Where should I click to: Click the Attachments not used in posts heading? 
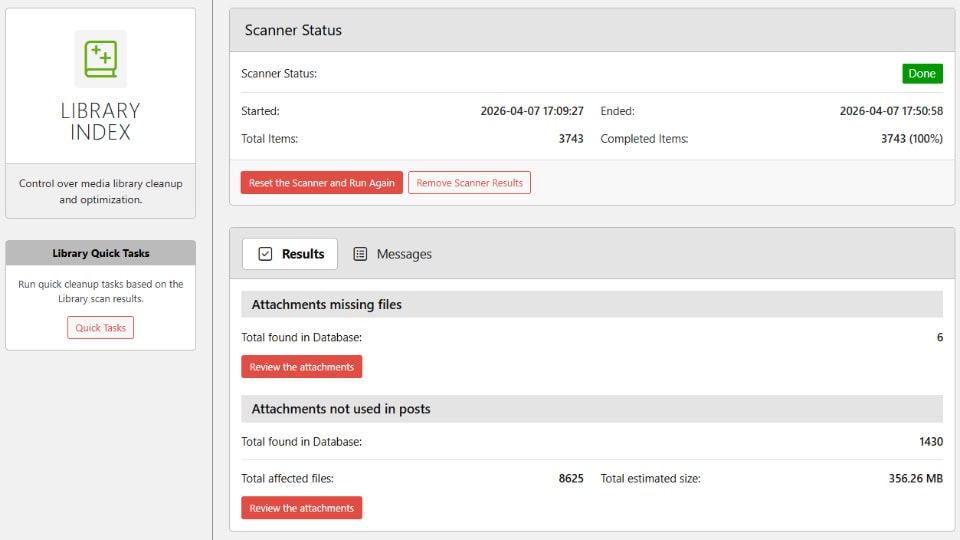pos(341,409)
